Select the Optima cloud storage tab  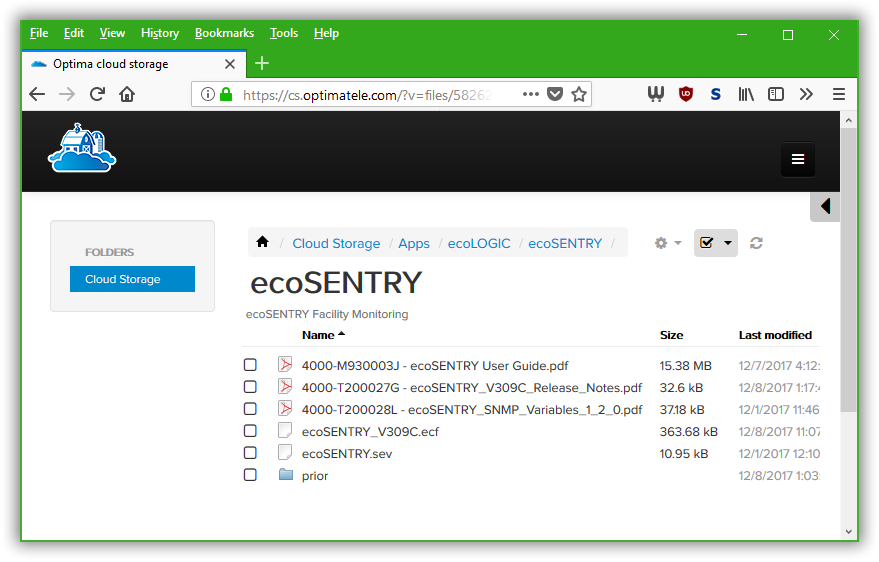coord(134,64)
